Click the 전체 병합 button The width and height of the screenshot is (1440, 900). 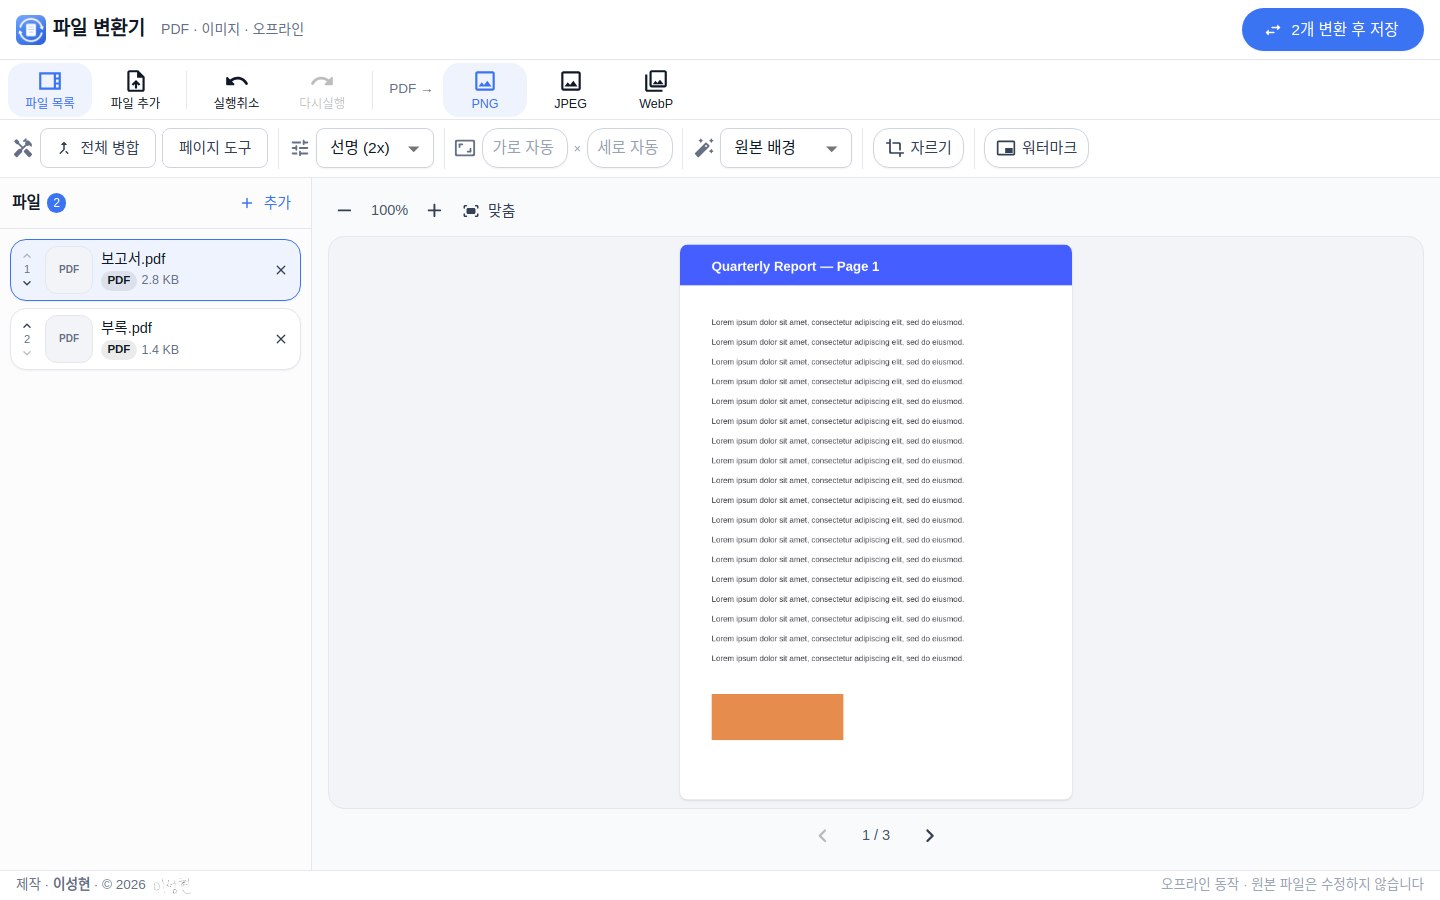click(98, 148)
